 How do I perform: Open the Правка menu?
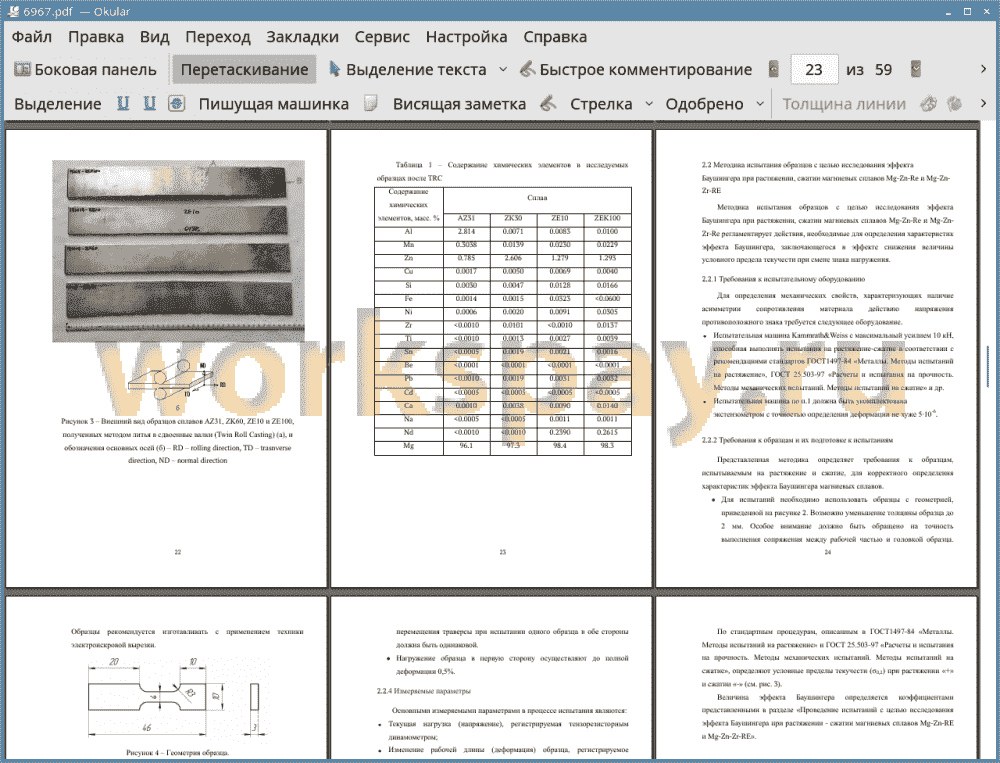[x=96, y=37]
